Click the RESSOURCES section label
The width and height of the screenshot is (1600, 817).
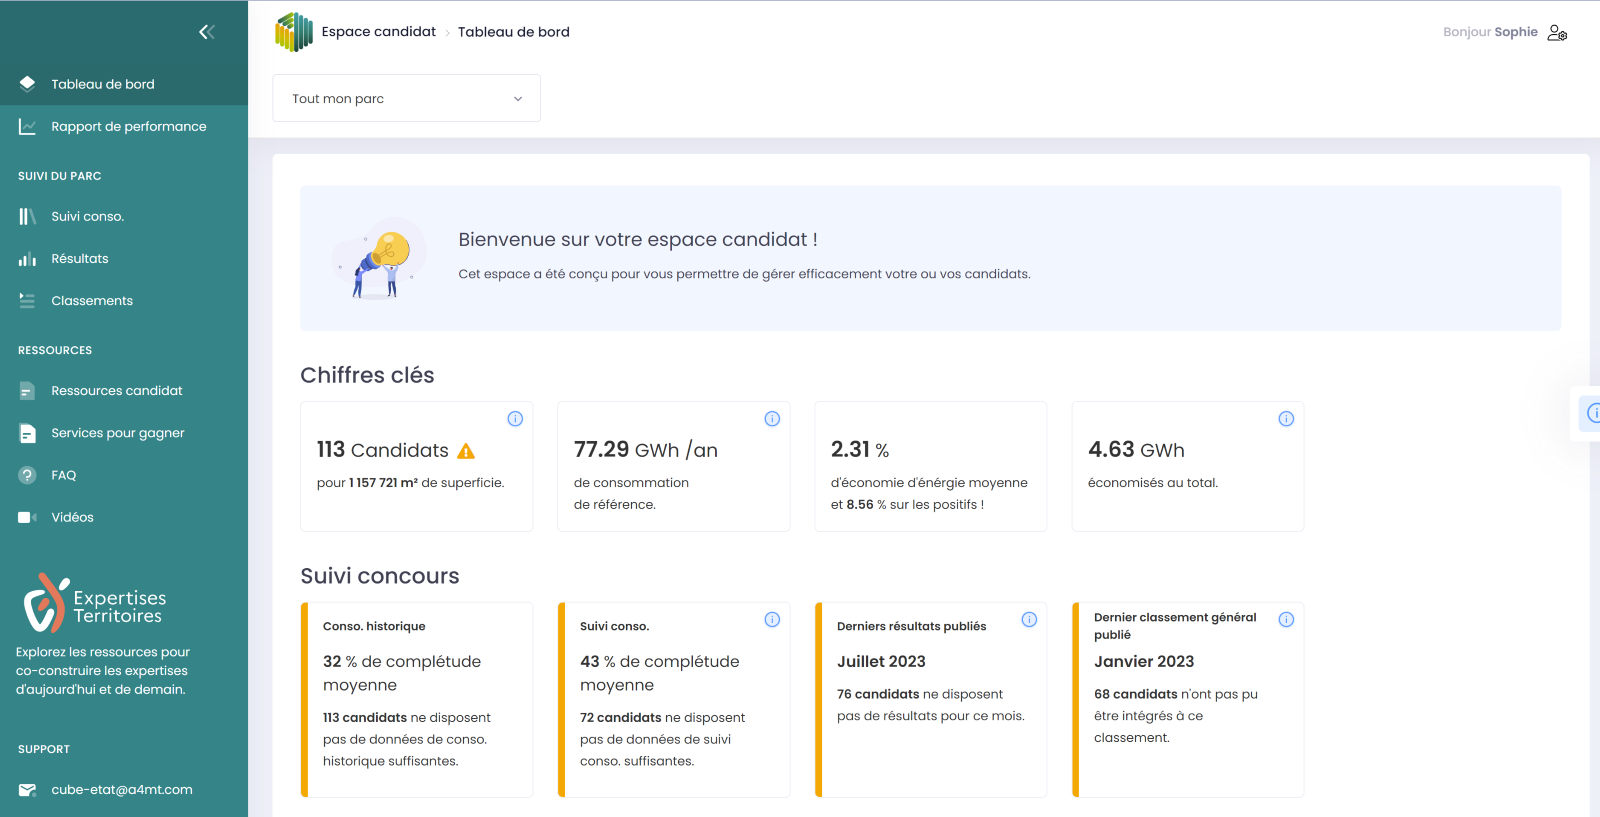[55, 351]
